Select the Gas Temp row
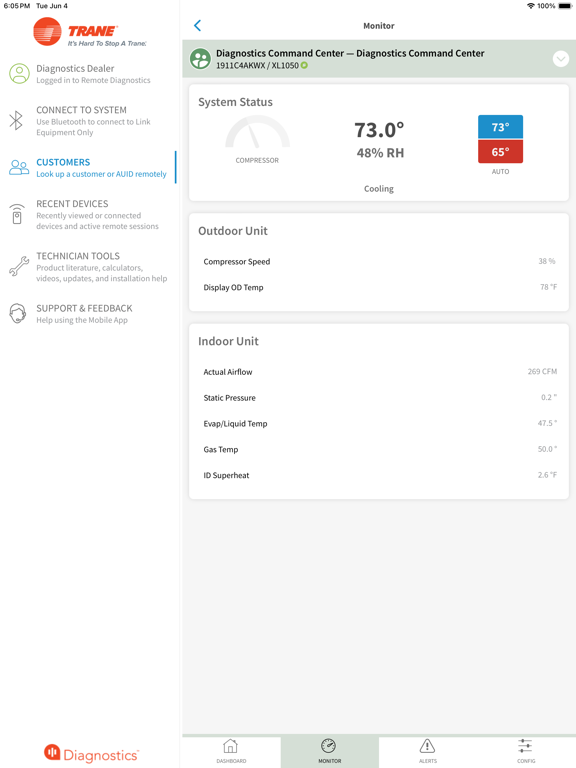Viewport: 576px width, 768px height. (379, 450)
